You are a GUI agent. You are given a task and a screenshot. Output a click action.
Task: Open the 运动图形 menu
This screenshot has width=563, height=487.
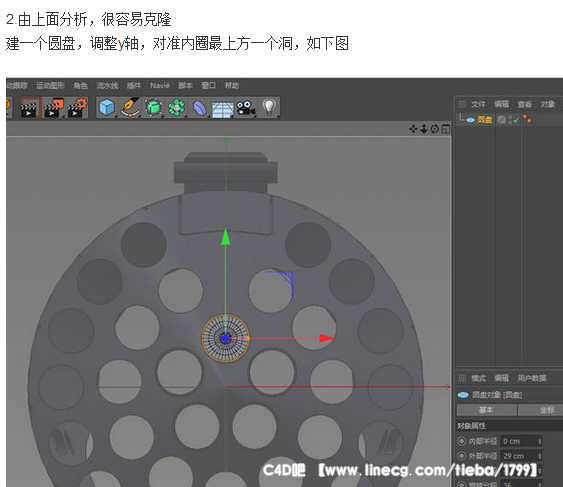(x=50, y=85)
